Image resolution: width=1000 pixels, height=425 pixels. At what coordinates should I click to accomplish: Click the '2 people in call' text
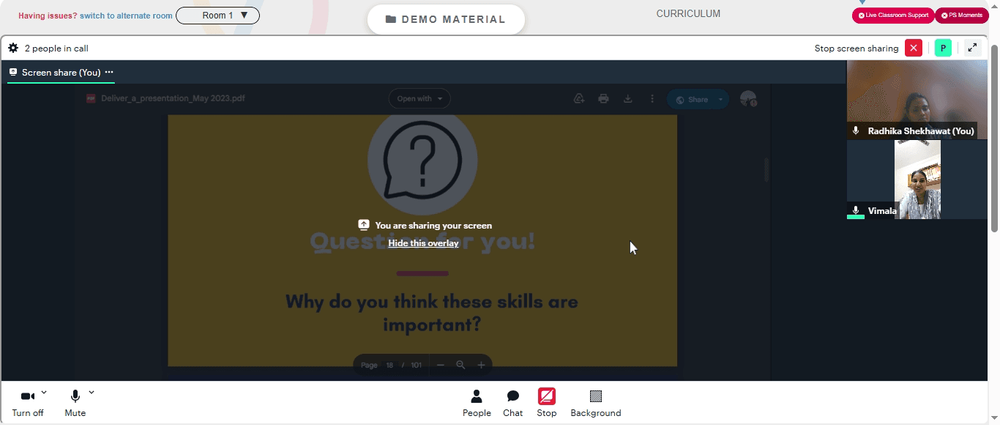point(56,48)
